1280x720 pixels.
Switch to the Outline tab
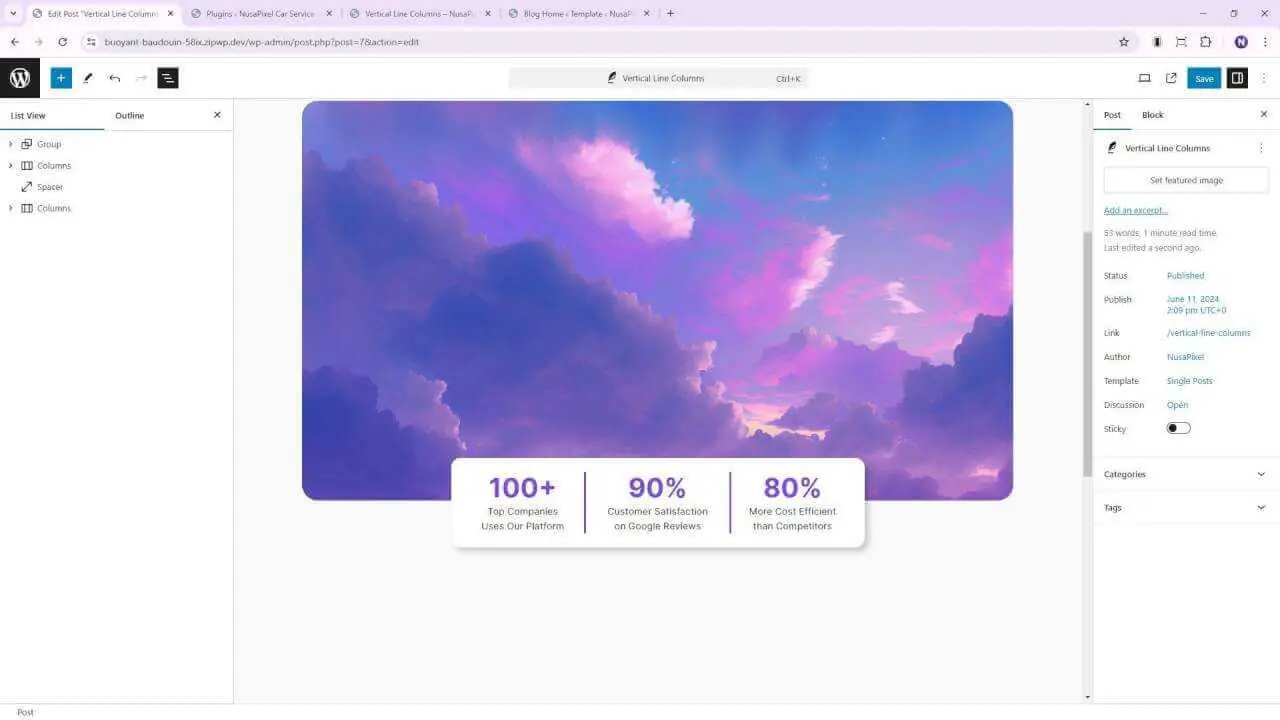pos(129,115)
